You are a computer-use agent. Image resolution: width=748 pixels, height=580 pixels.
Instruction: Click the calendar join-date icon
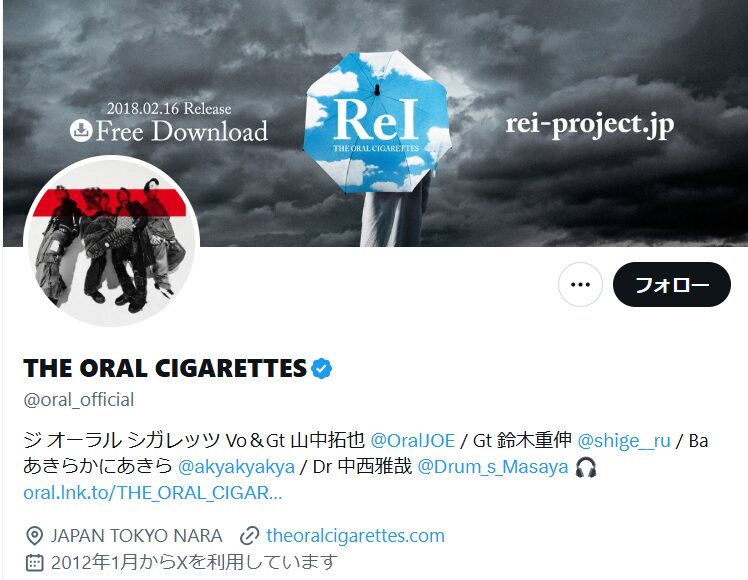34,563
